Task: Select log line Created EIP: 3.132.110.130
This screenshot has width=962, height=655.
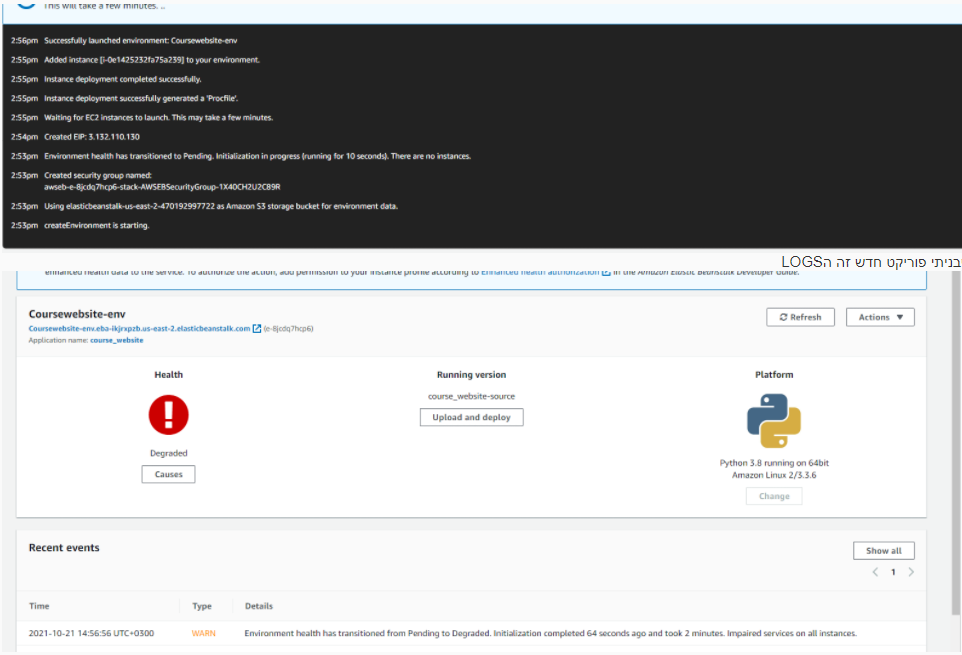Action: [92, 137]
